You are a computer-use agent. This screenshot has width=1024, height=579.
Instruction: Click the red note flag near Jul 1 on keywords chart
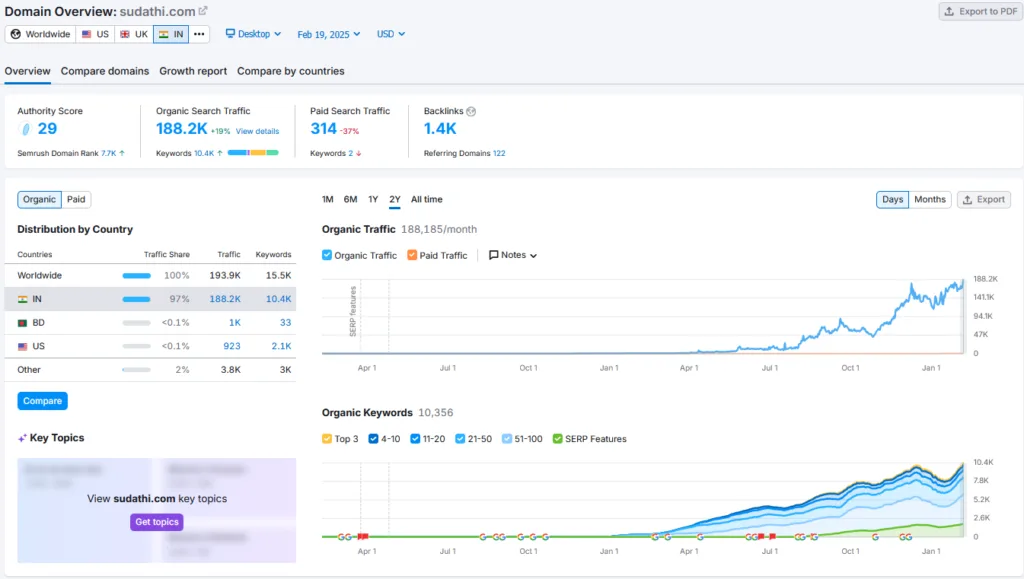coord(773,537)
